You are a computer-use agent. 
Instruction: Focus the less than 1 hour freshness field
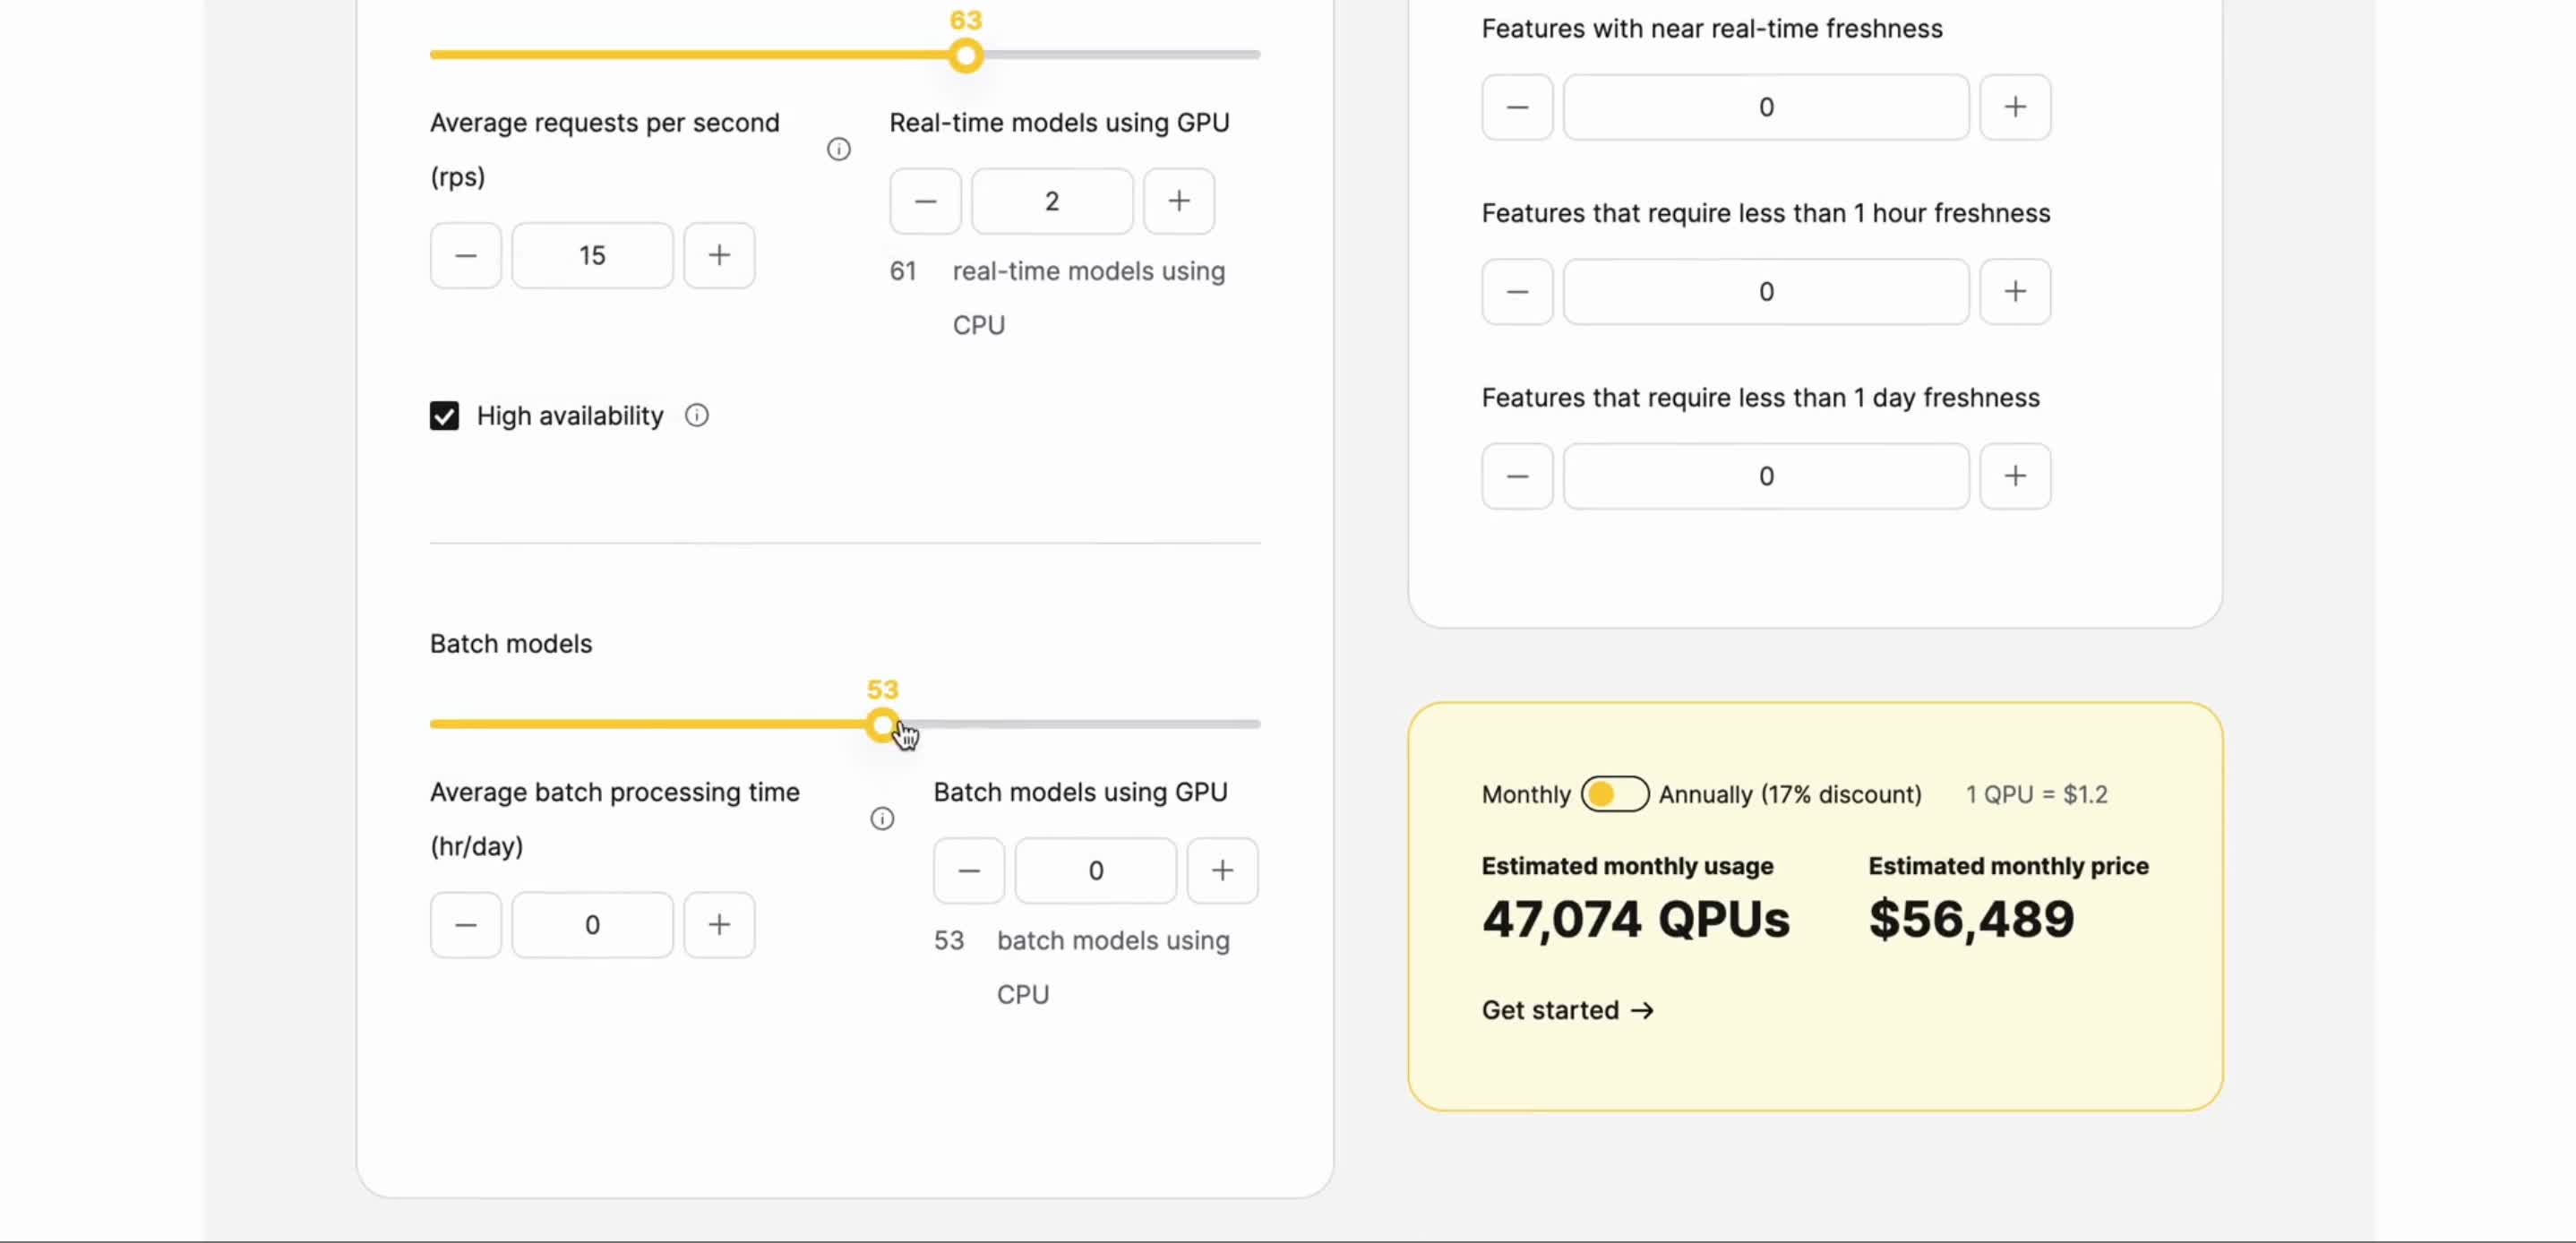click(x=1766, y=292)
